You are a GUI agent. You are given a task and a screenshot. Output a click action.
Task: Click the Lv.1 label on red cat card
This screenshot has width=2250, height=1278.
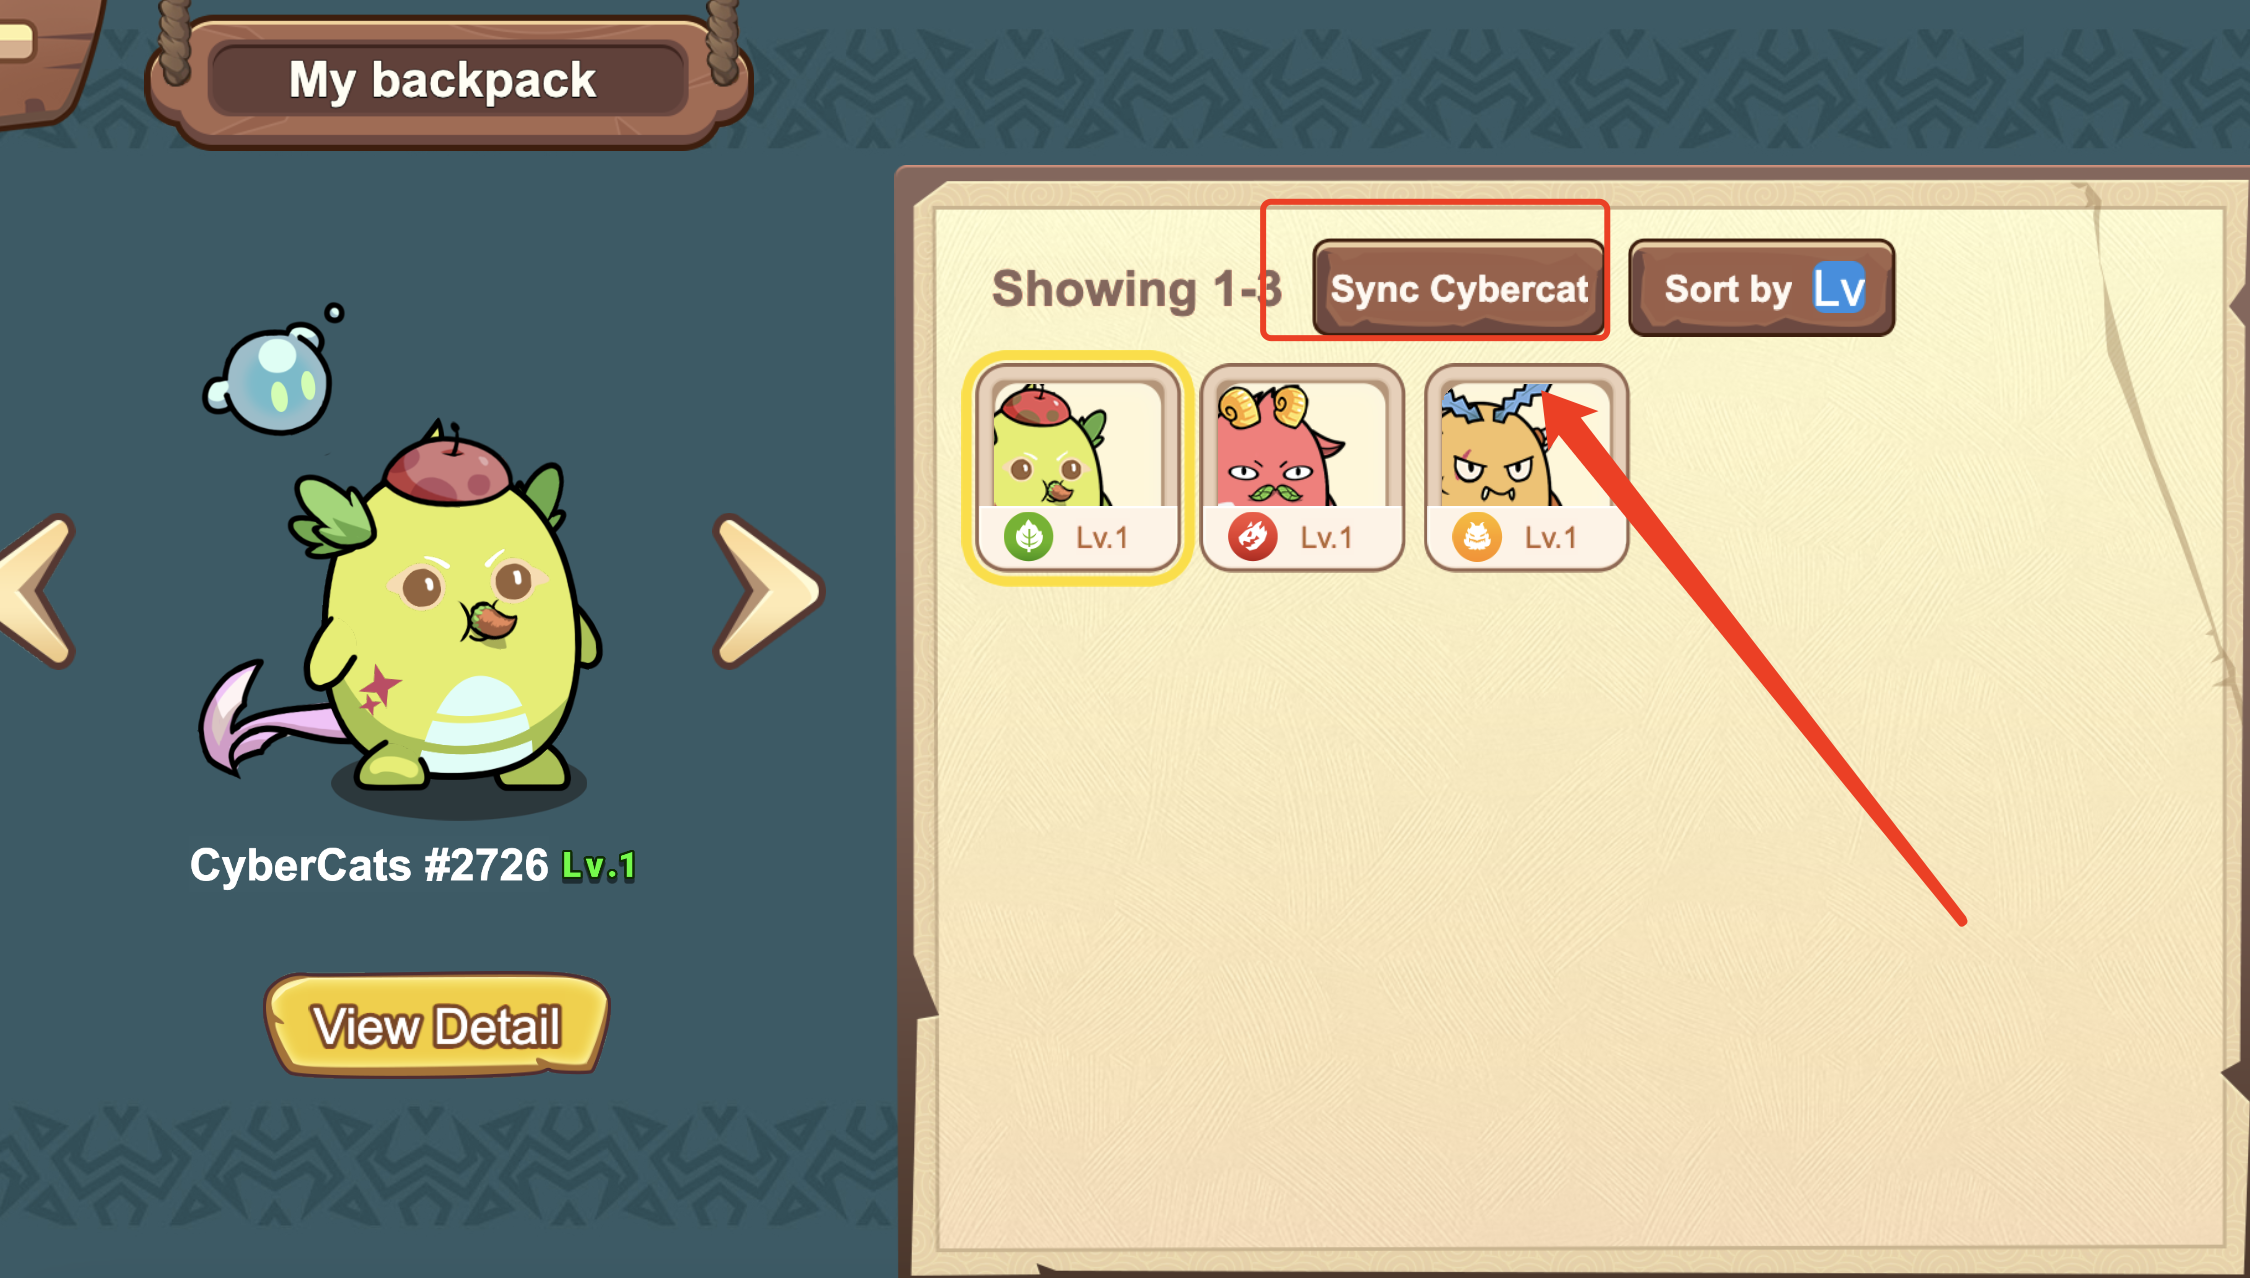coord(1327,538)
